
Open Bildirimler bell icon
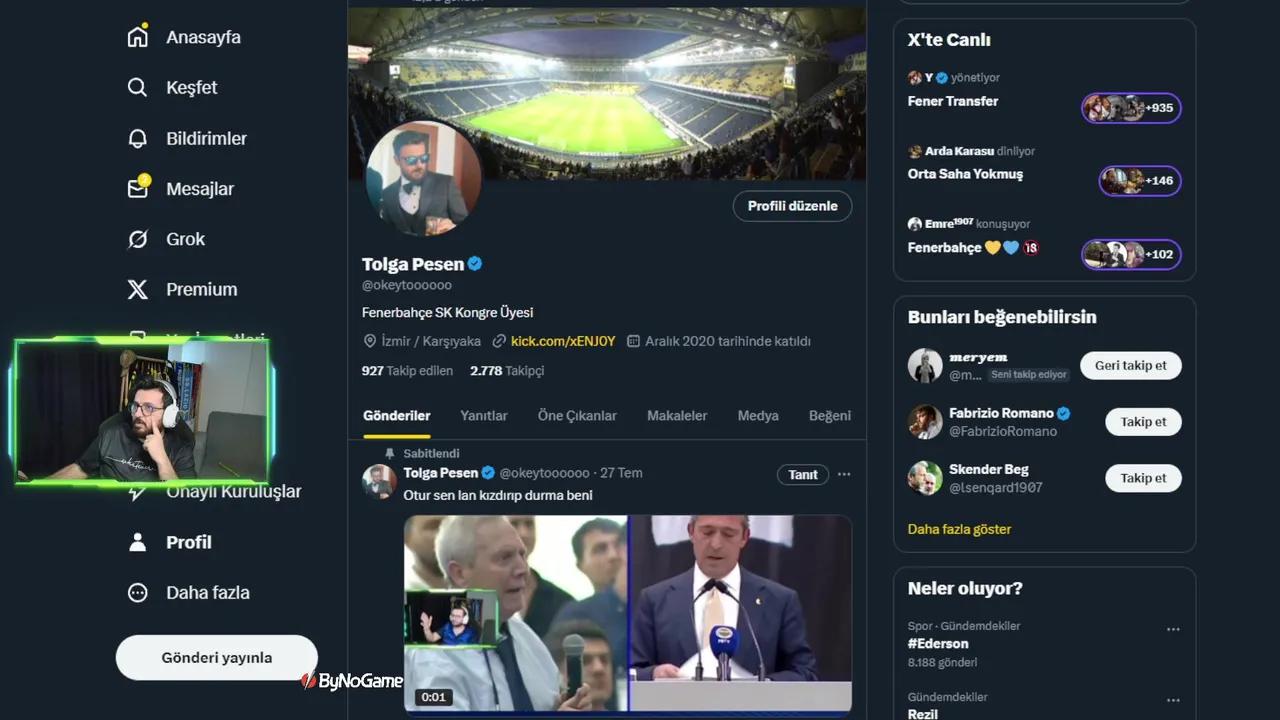point(138,139)
